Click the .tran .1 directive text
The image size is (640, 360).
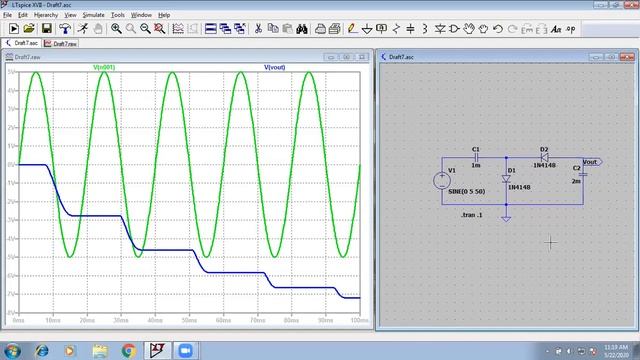[472, 215]
